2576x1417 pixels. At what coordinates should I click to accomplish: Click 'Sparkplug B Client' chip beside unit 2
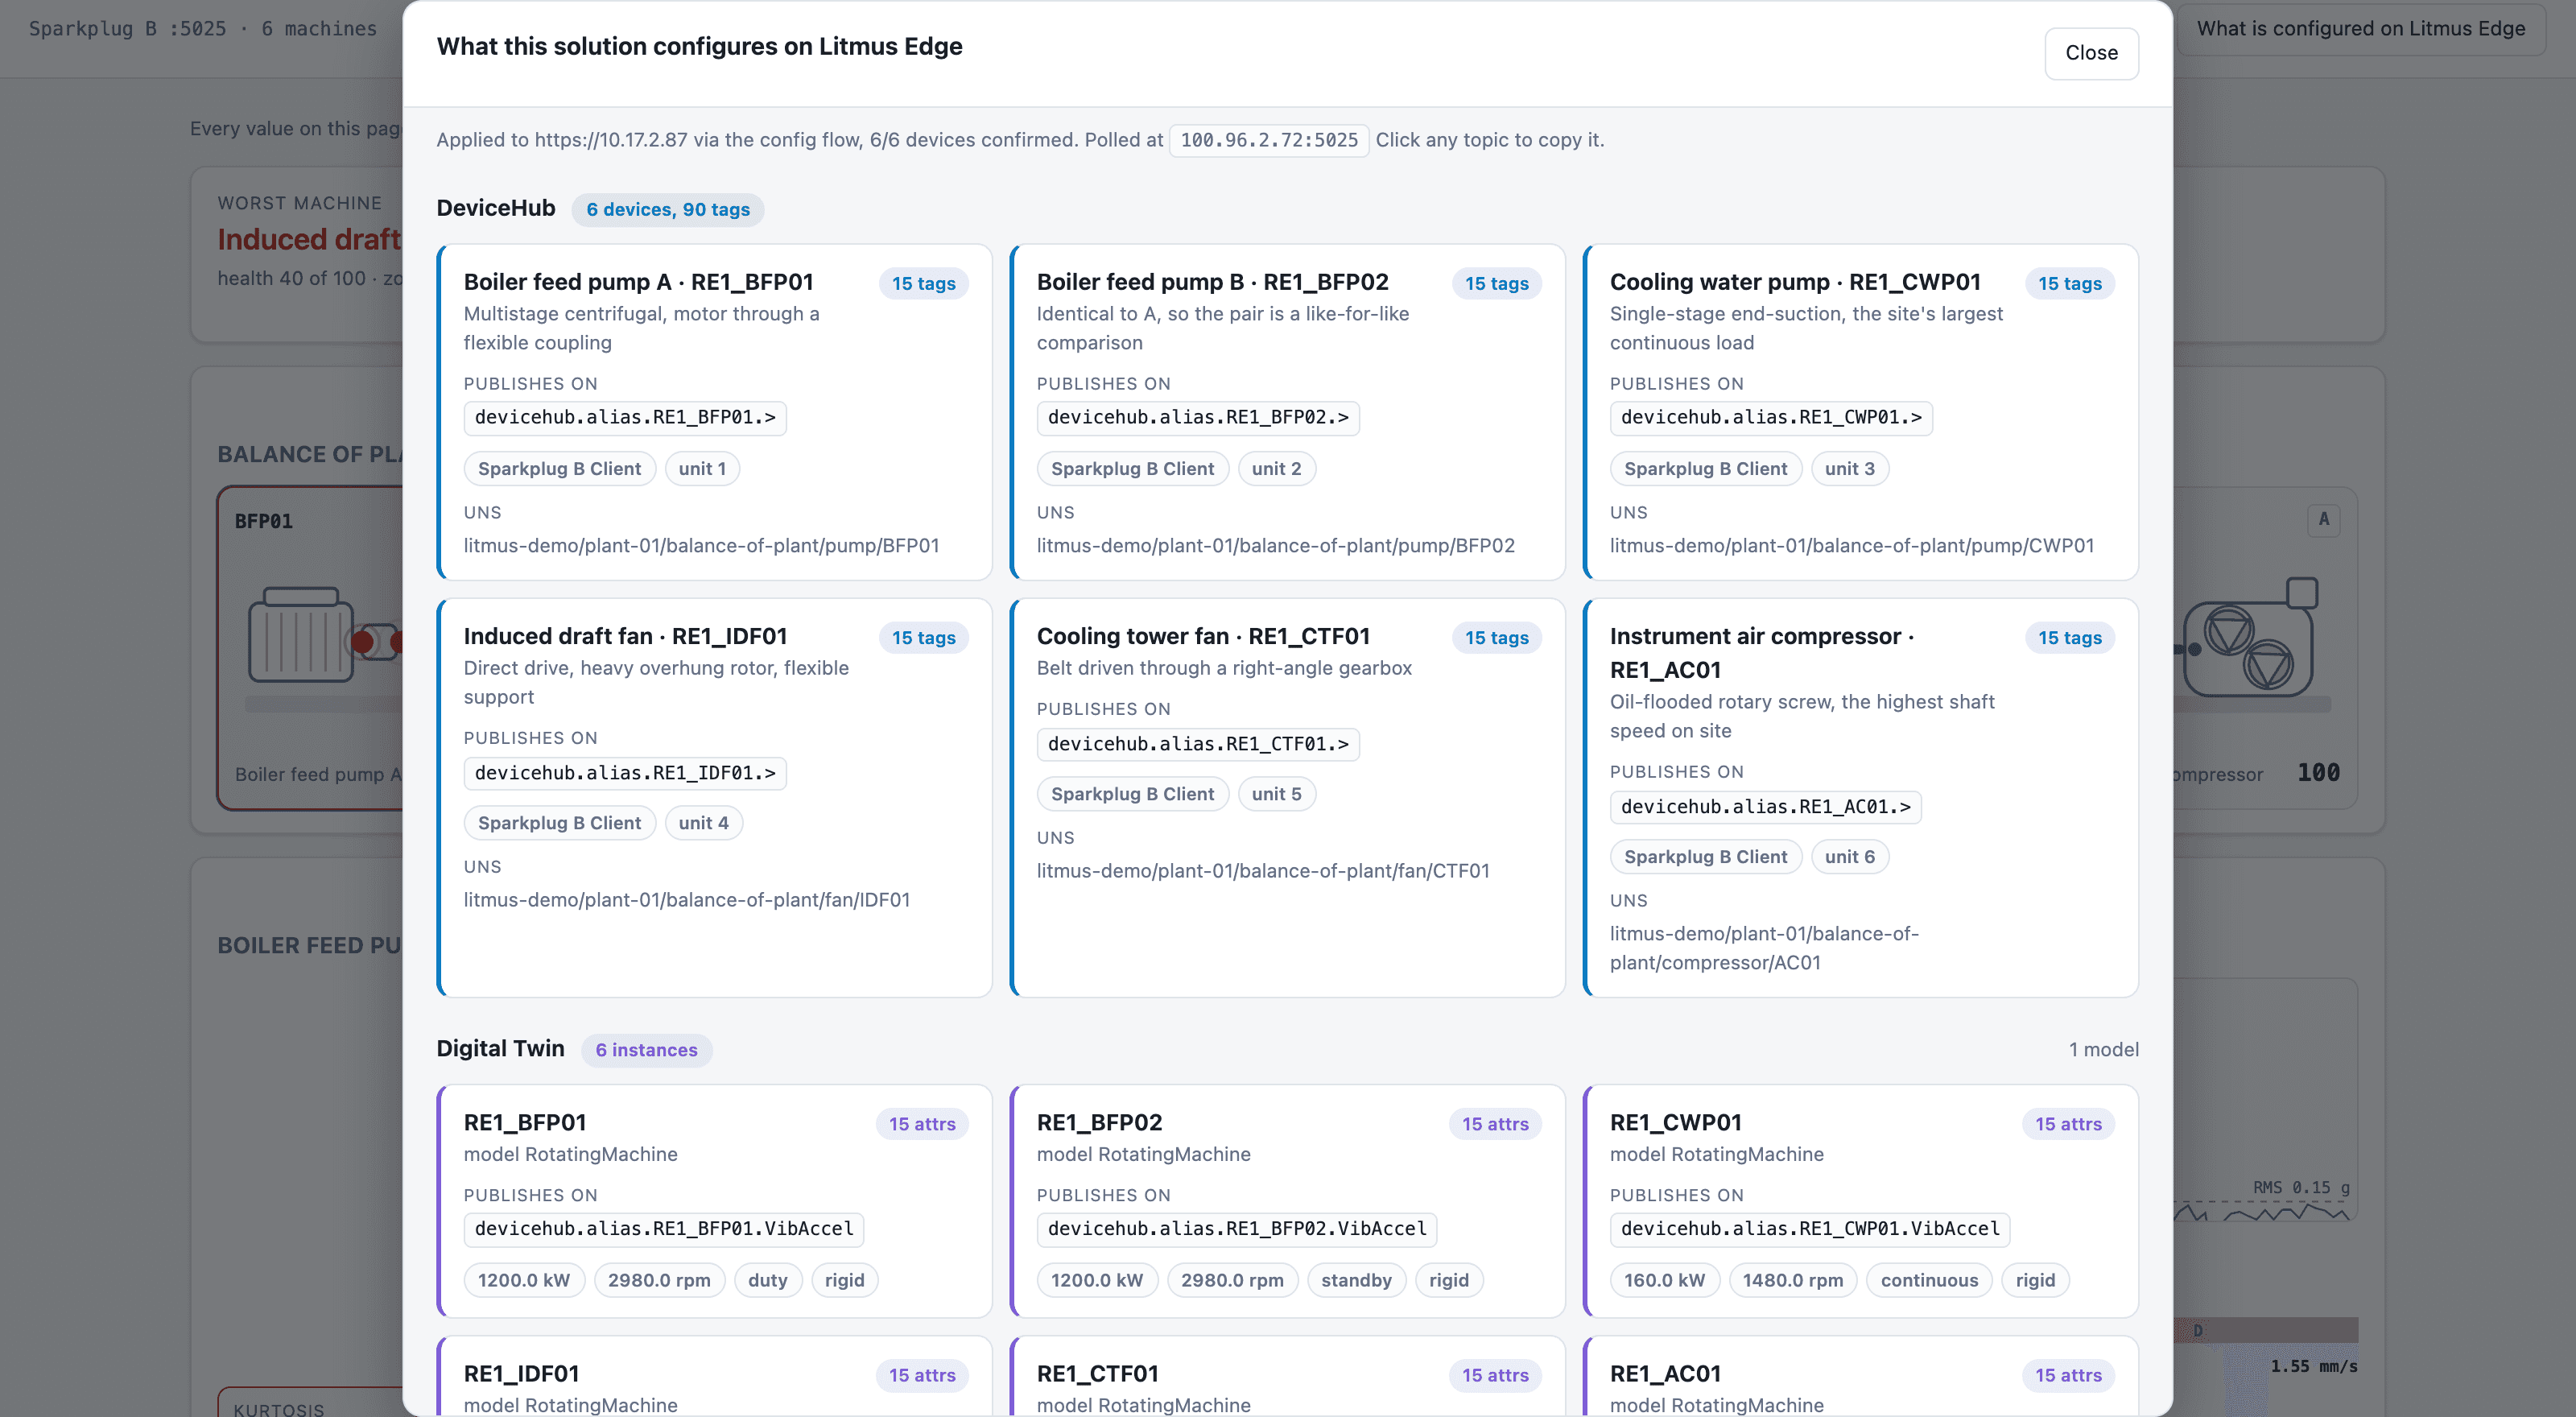1132,469
